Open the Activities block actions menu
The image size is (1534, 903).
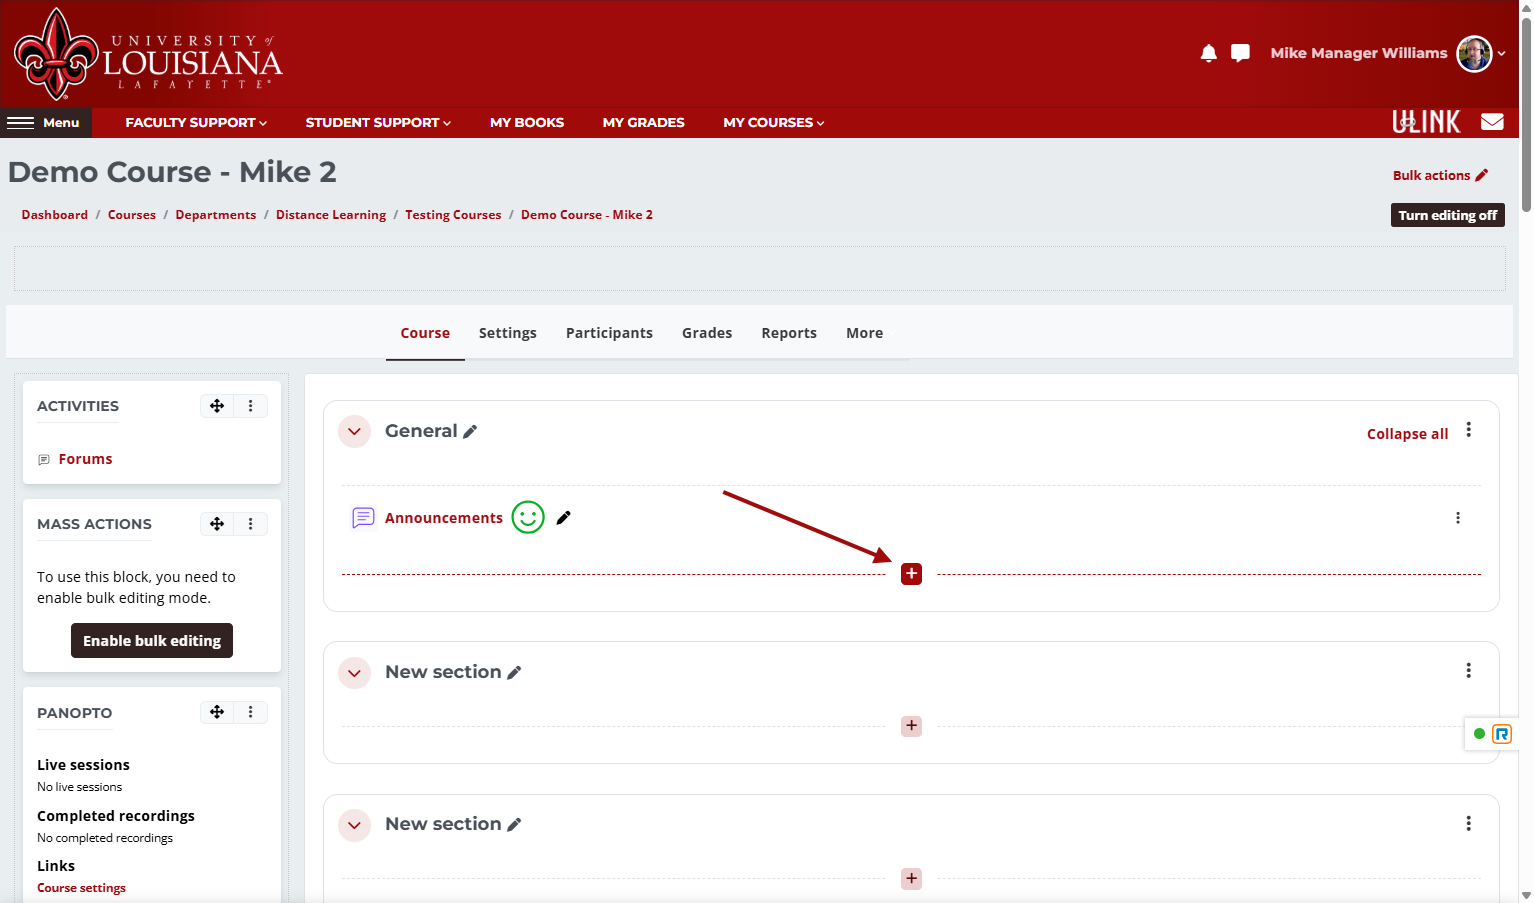[x=251, y=406]
